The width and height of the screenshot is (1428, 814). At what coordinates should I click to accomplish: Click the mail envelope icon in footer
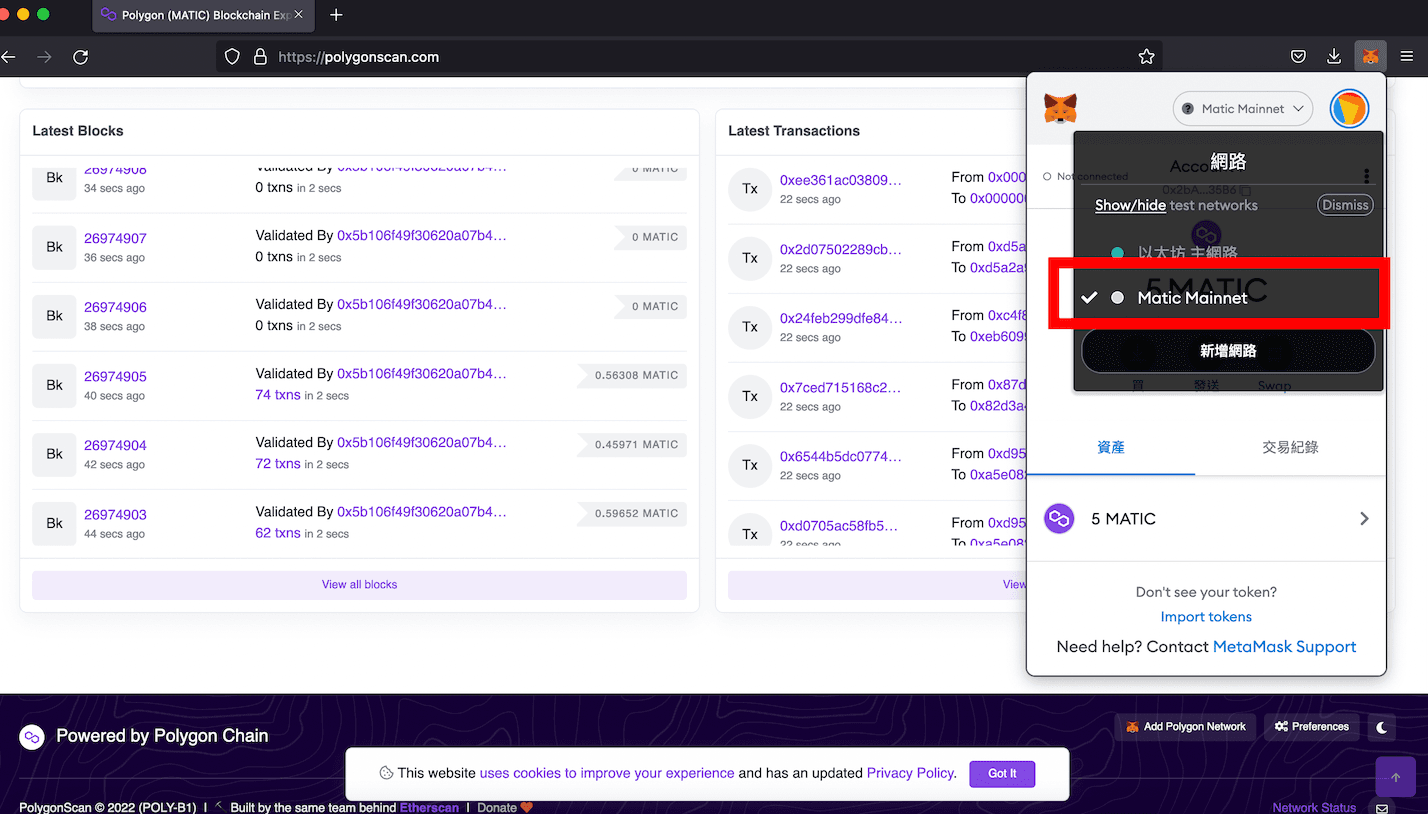[x=1382, y=808]
